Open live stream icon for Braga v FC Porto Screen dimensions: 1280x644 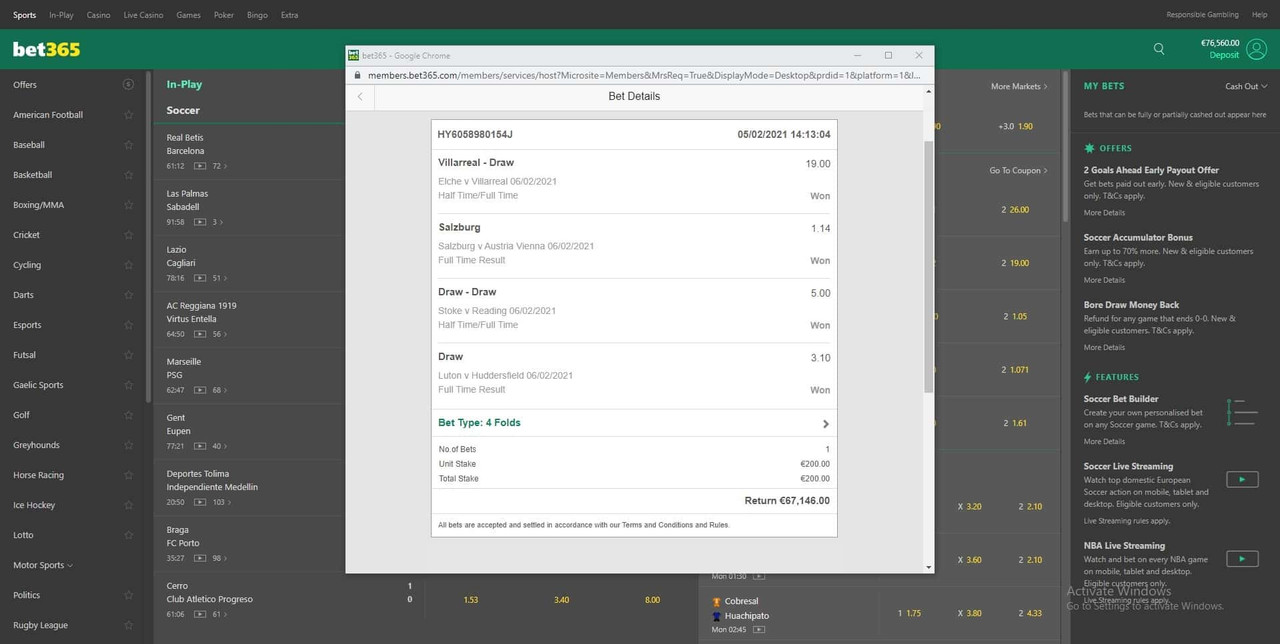point(200,558)
